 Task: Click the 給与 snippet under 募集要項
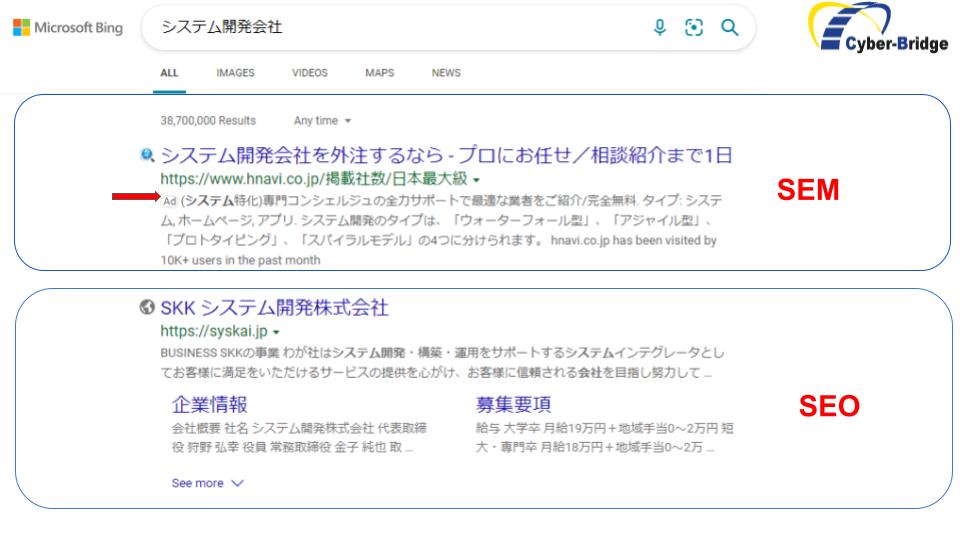coord(604,437)
